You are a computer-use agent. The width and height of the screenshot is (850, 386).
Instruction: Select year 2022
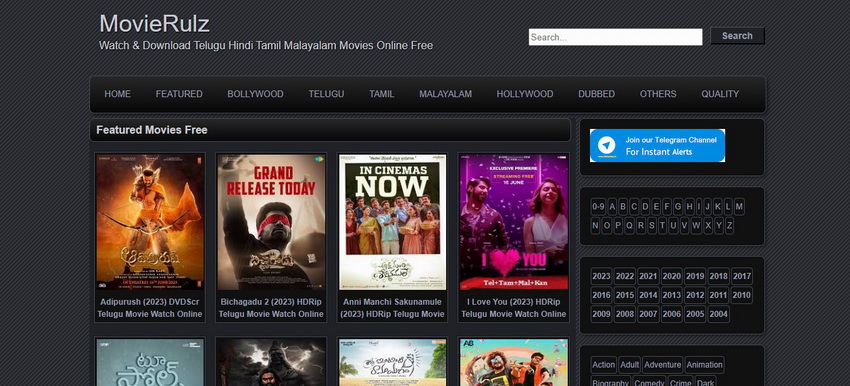pyautogui.click(x=624, y=276)
